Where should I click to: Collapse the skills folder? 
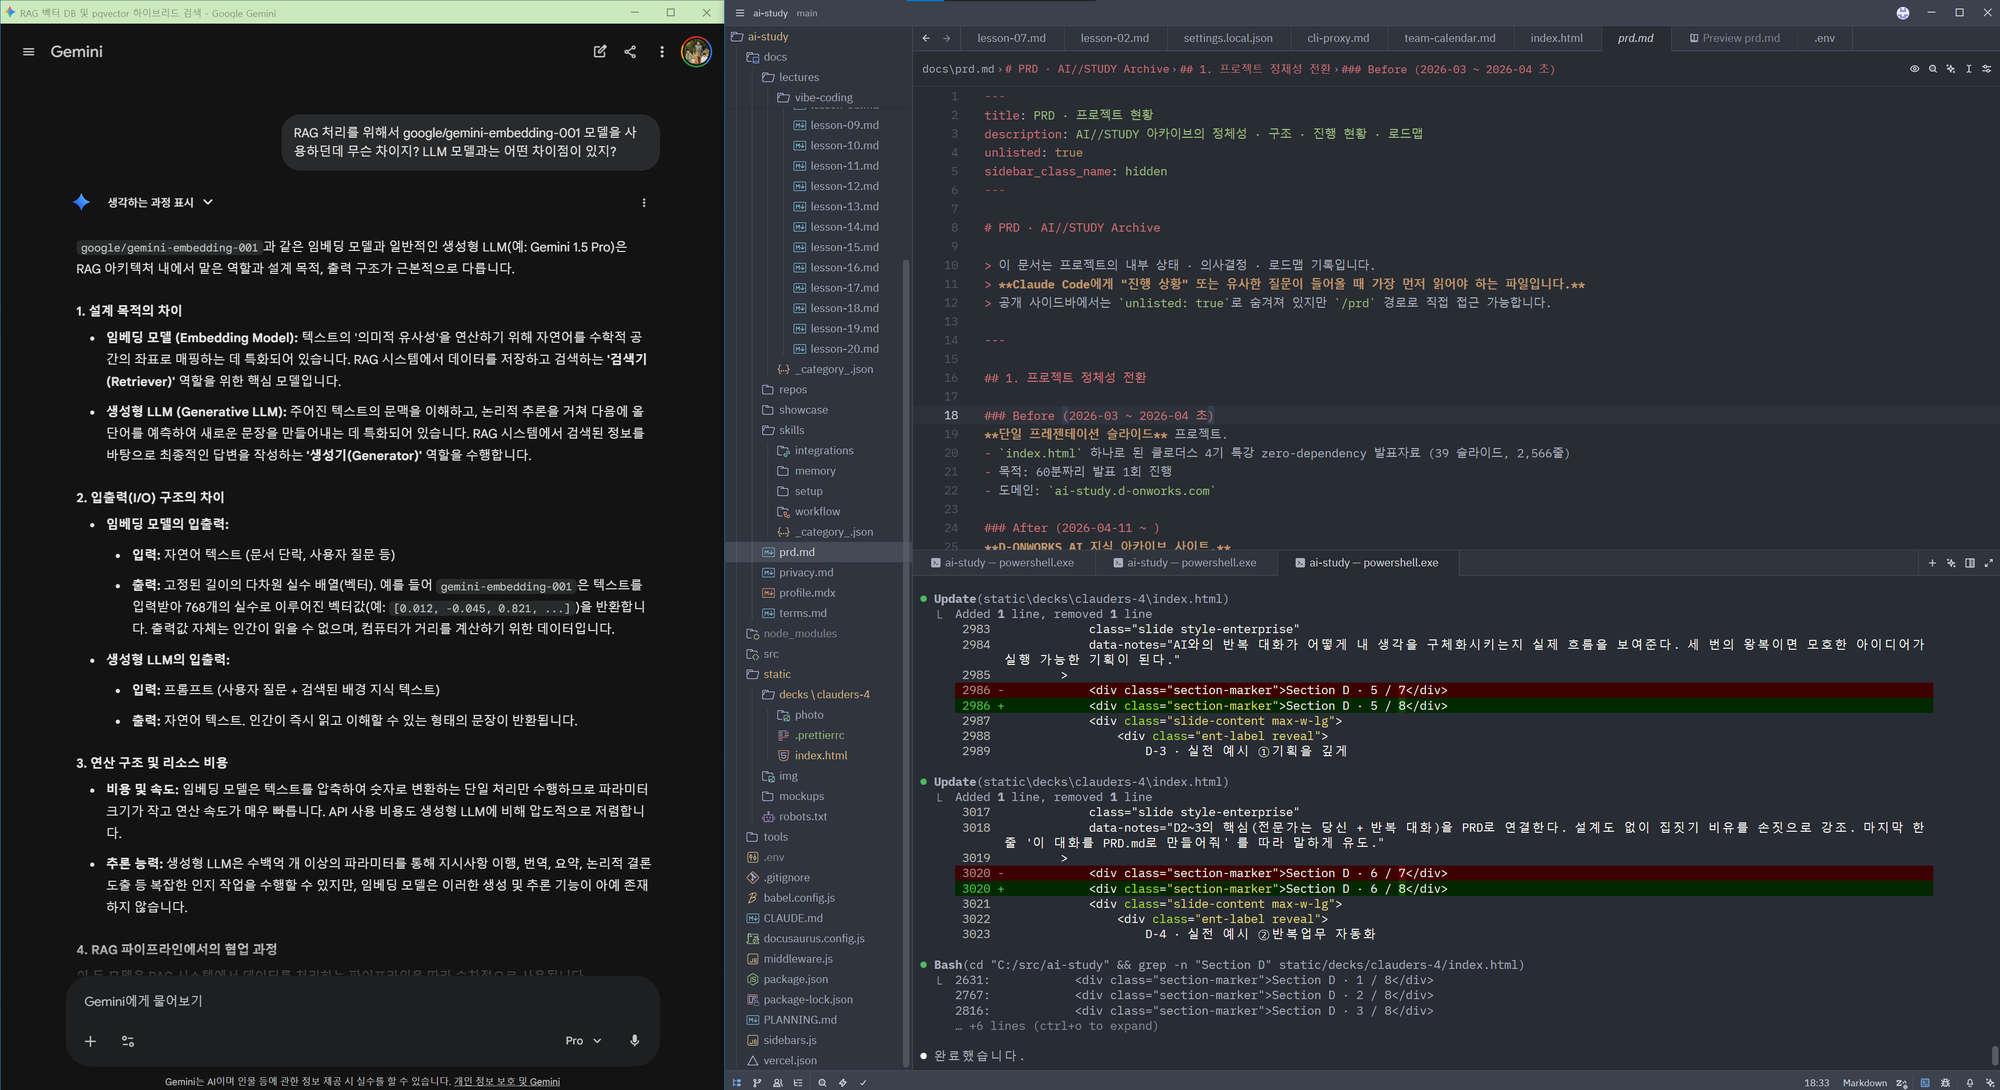point(791,430)
